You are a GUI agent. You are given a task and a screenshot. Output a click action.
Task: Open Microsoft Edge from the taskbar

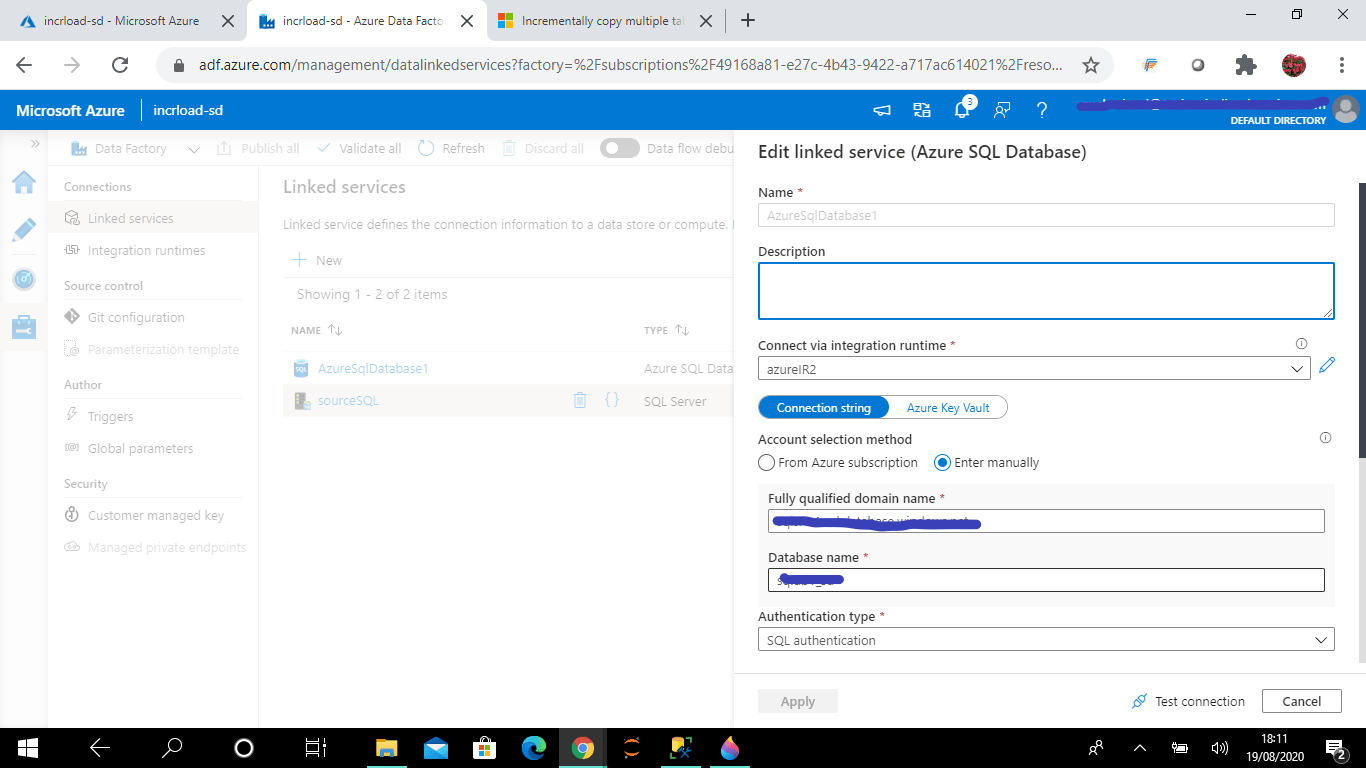coord(534,747)
